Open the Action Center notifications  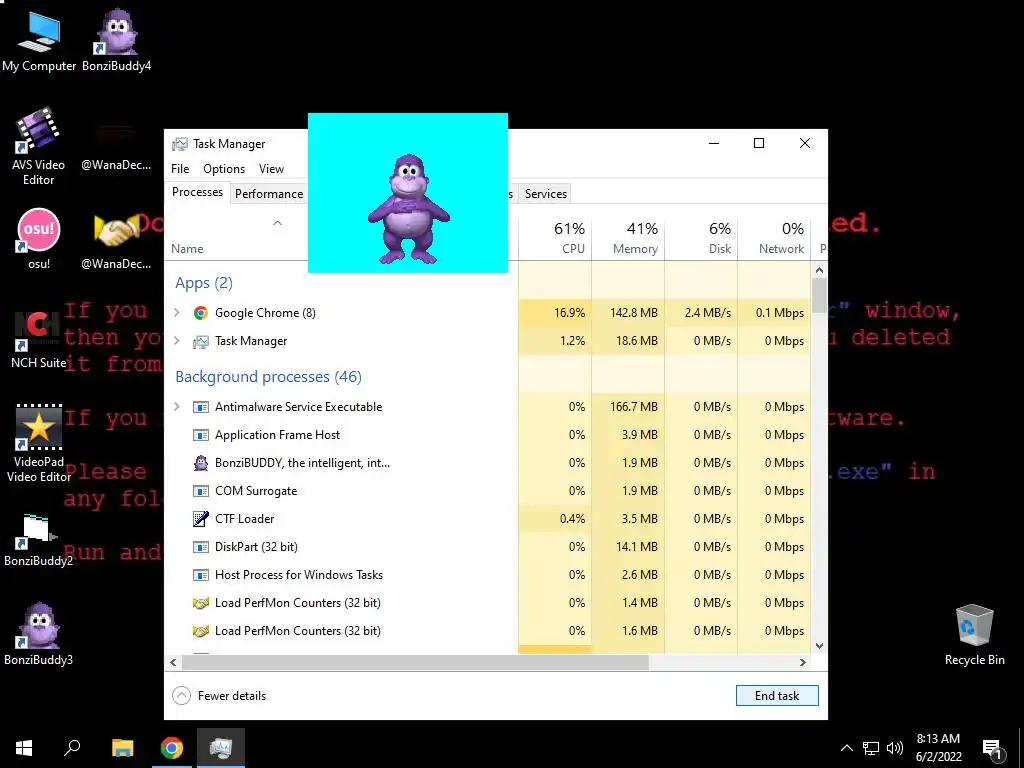point(993,749)
